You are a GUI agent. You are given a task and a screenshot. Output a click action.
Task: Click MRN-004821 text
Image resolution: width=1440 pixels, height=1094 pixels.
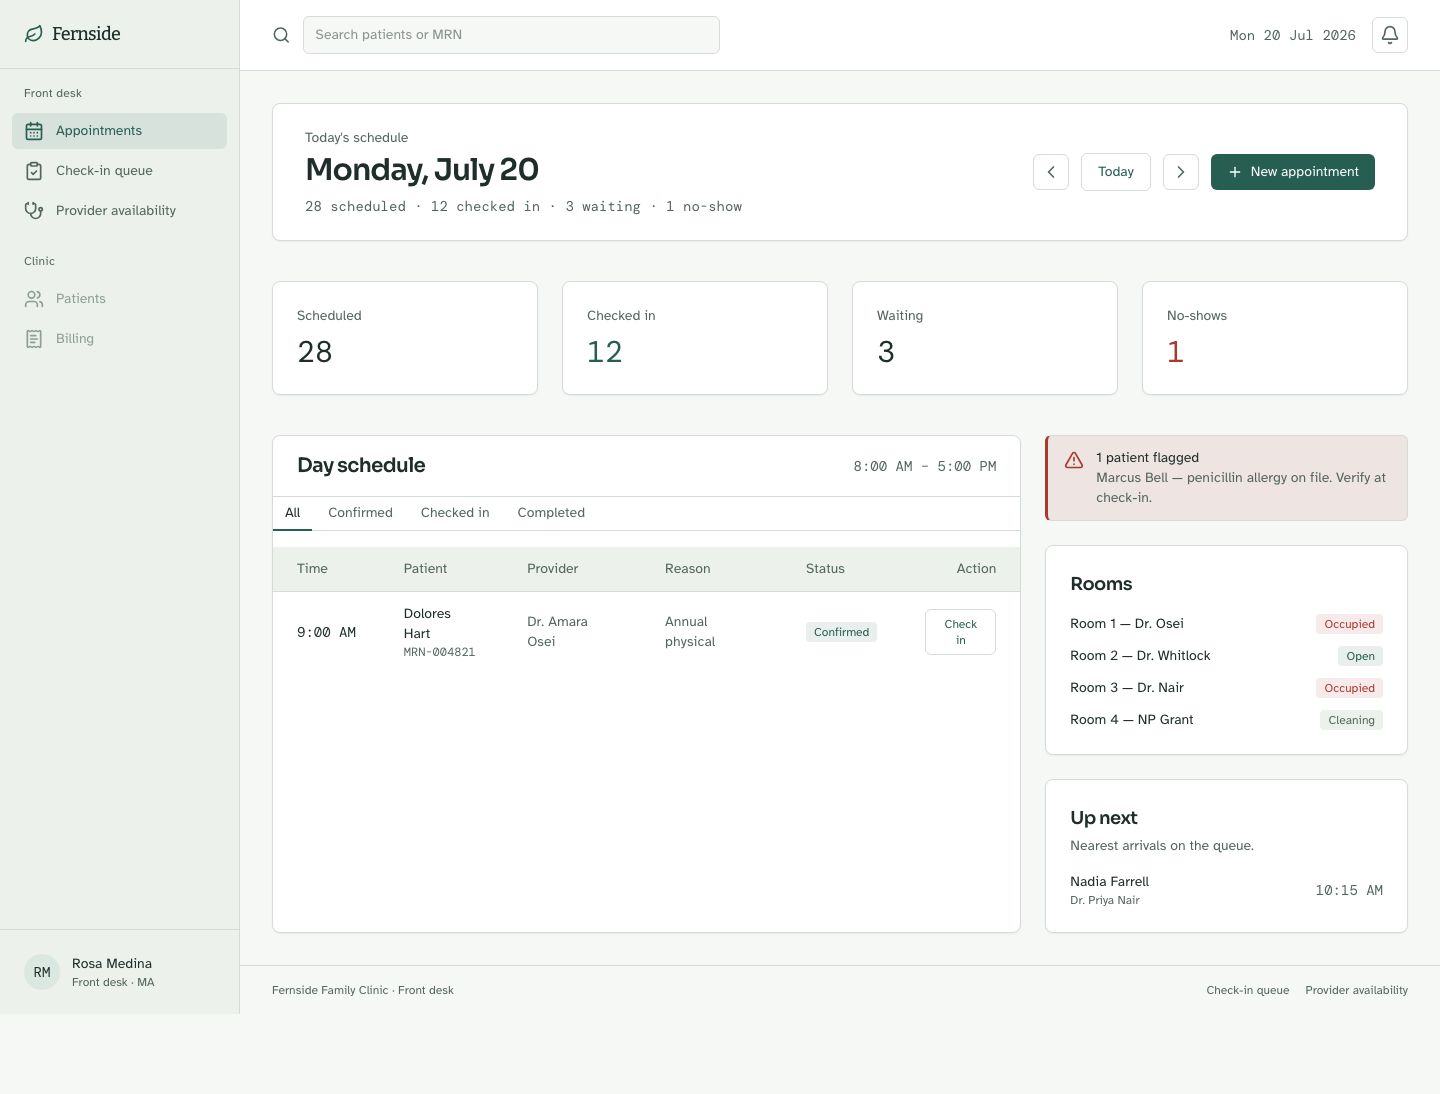(439, 652)
